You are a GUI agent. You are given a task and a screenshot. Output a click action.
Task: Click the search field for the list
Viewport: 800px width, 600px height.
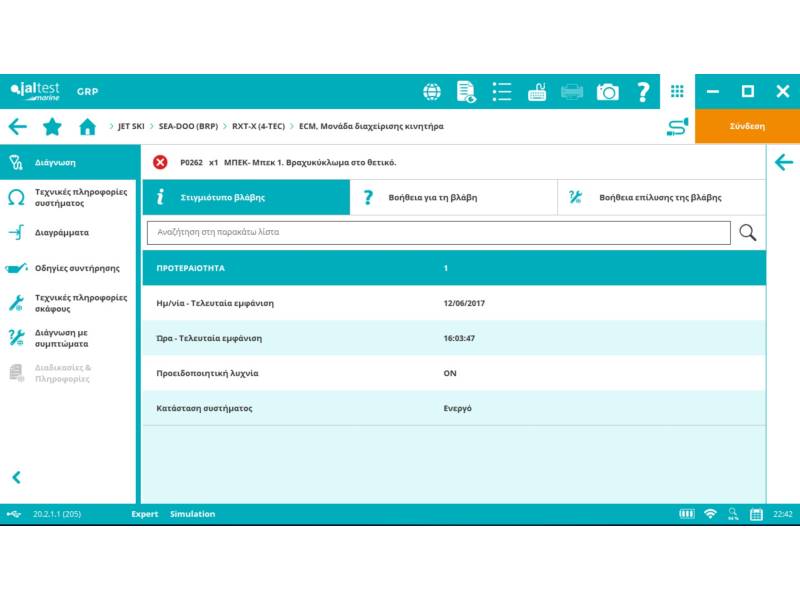[438, 233]
